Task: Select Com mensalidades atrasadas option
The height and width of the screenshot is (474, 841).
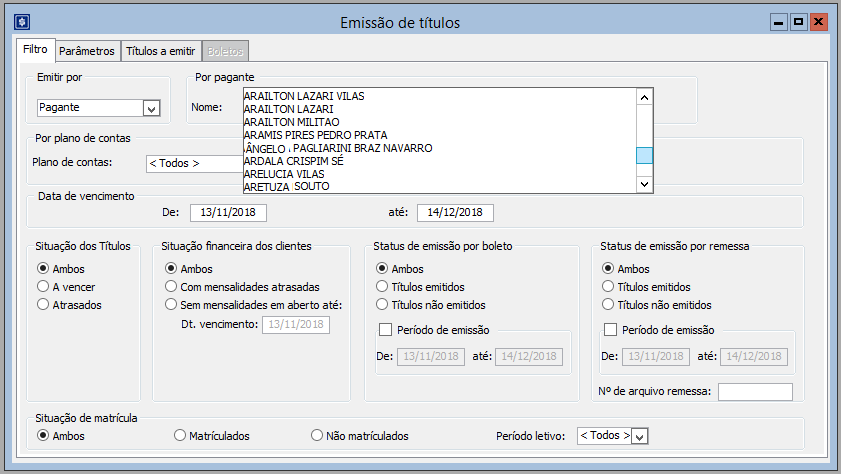Action: tap(172, 286)
